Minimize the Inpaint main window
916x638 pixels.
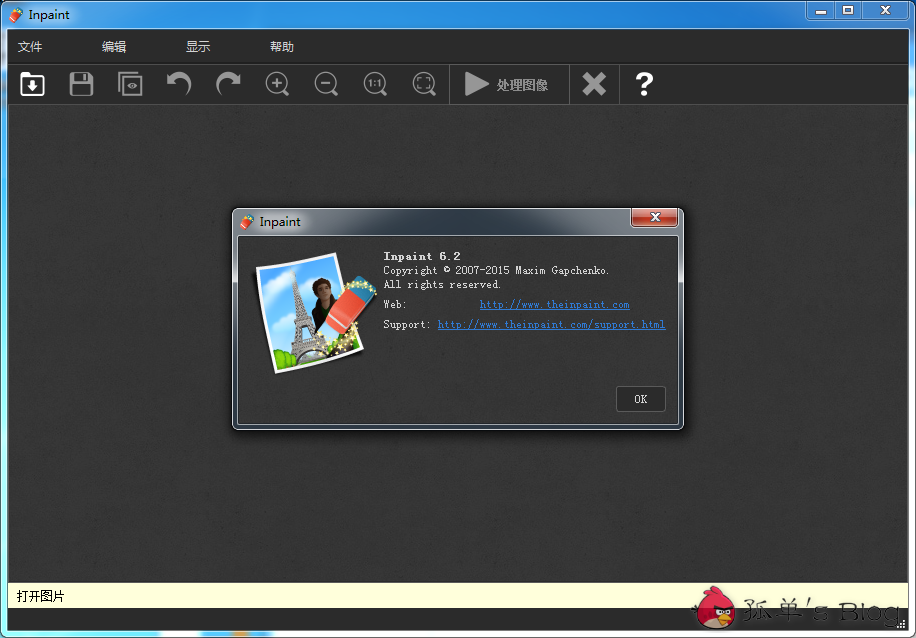[x=821, y=11]
